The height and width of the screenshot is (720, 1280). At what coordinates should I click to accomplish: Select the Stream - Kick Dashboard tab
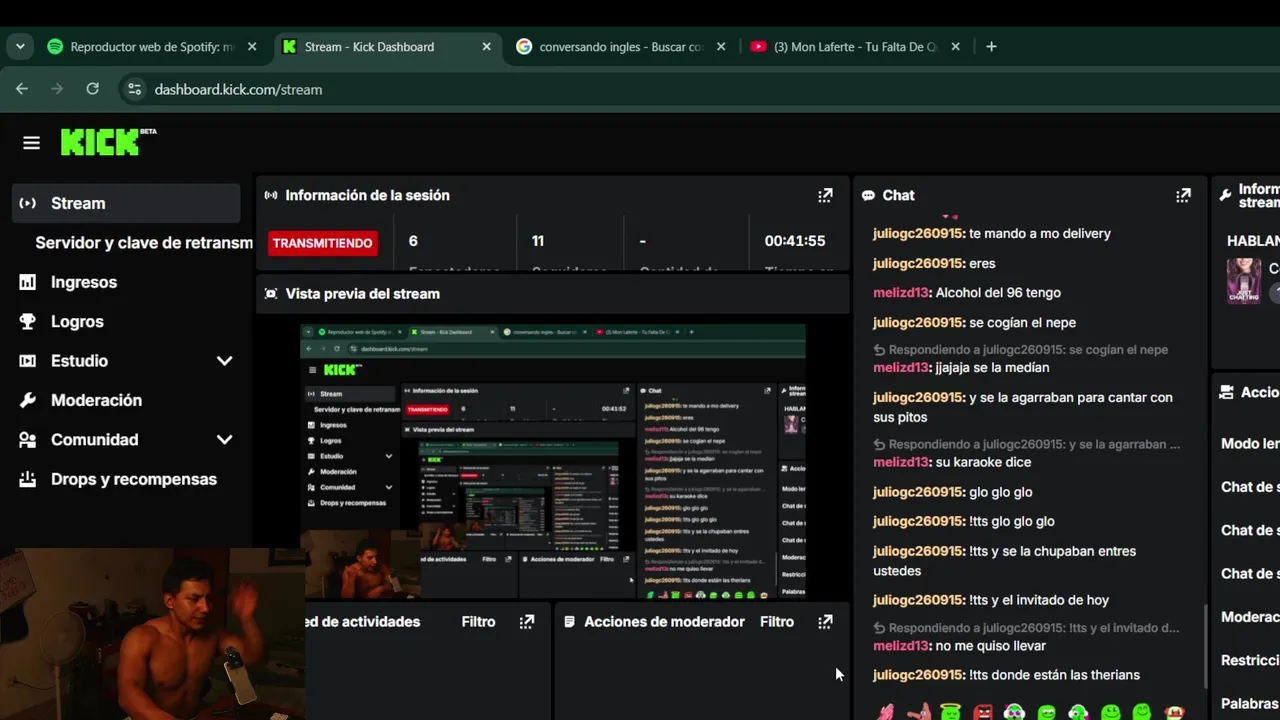pyautogui.click(x=387, y=46)
